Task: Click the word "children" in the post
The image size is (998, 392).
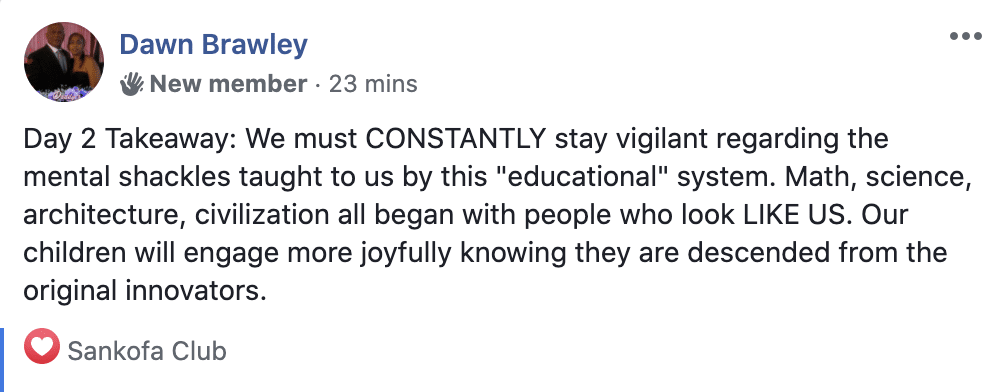Action: click(x=74, y=253)
